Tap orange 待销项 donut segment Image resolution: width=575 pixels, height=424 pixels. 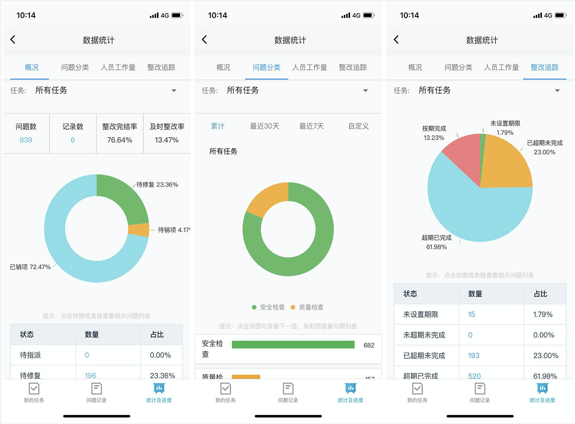139,230
